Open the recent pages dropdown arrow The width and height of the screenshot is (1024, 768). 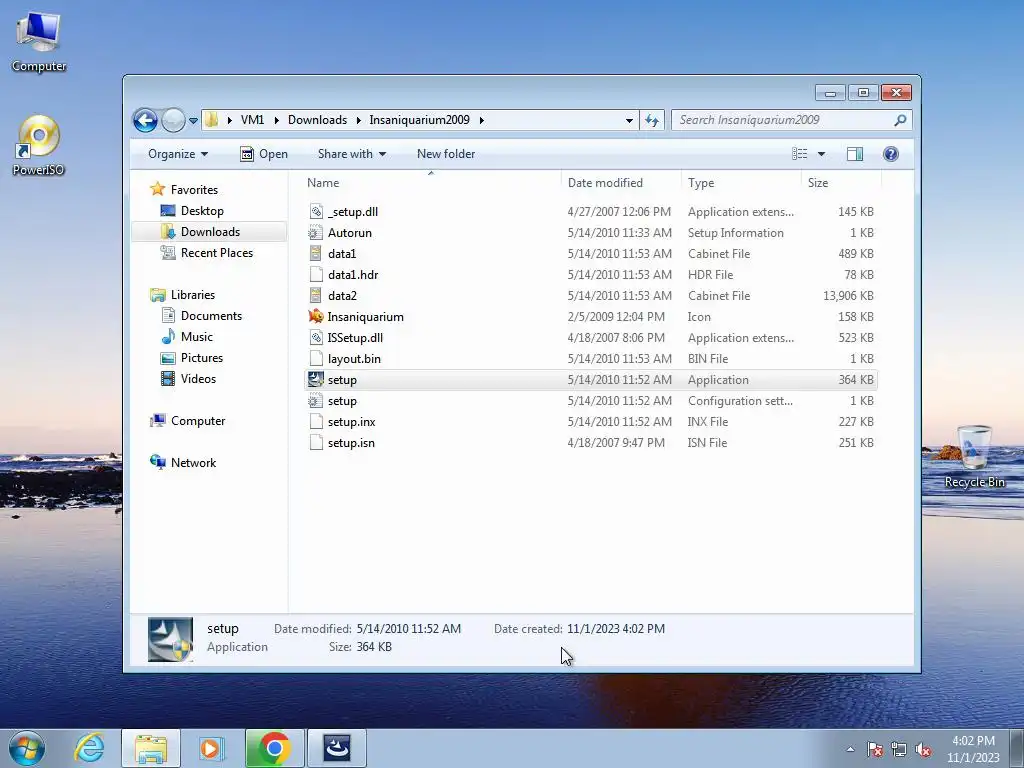(x=193, y=121)
